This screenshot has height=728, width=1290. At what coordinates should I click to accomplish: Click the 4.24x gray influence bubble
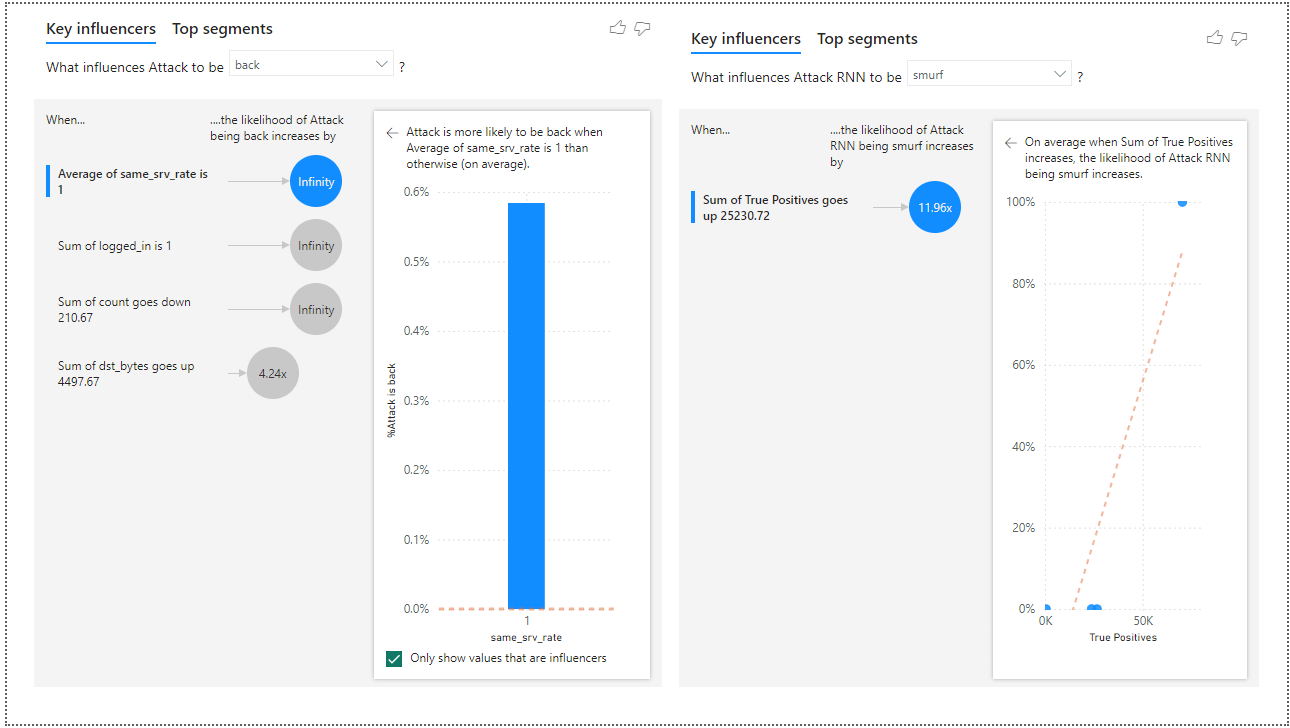(x=272, y=373)
